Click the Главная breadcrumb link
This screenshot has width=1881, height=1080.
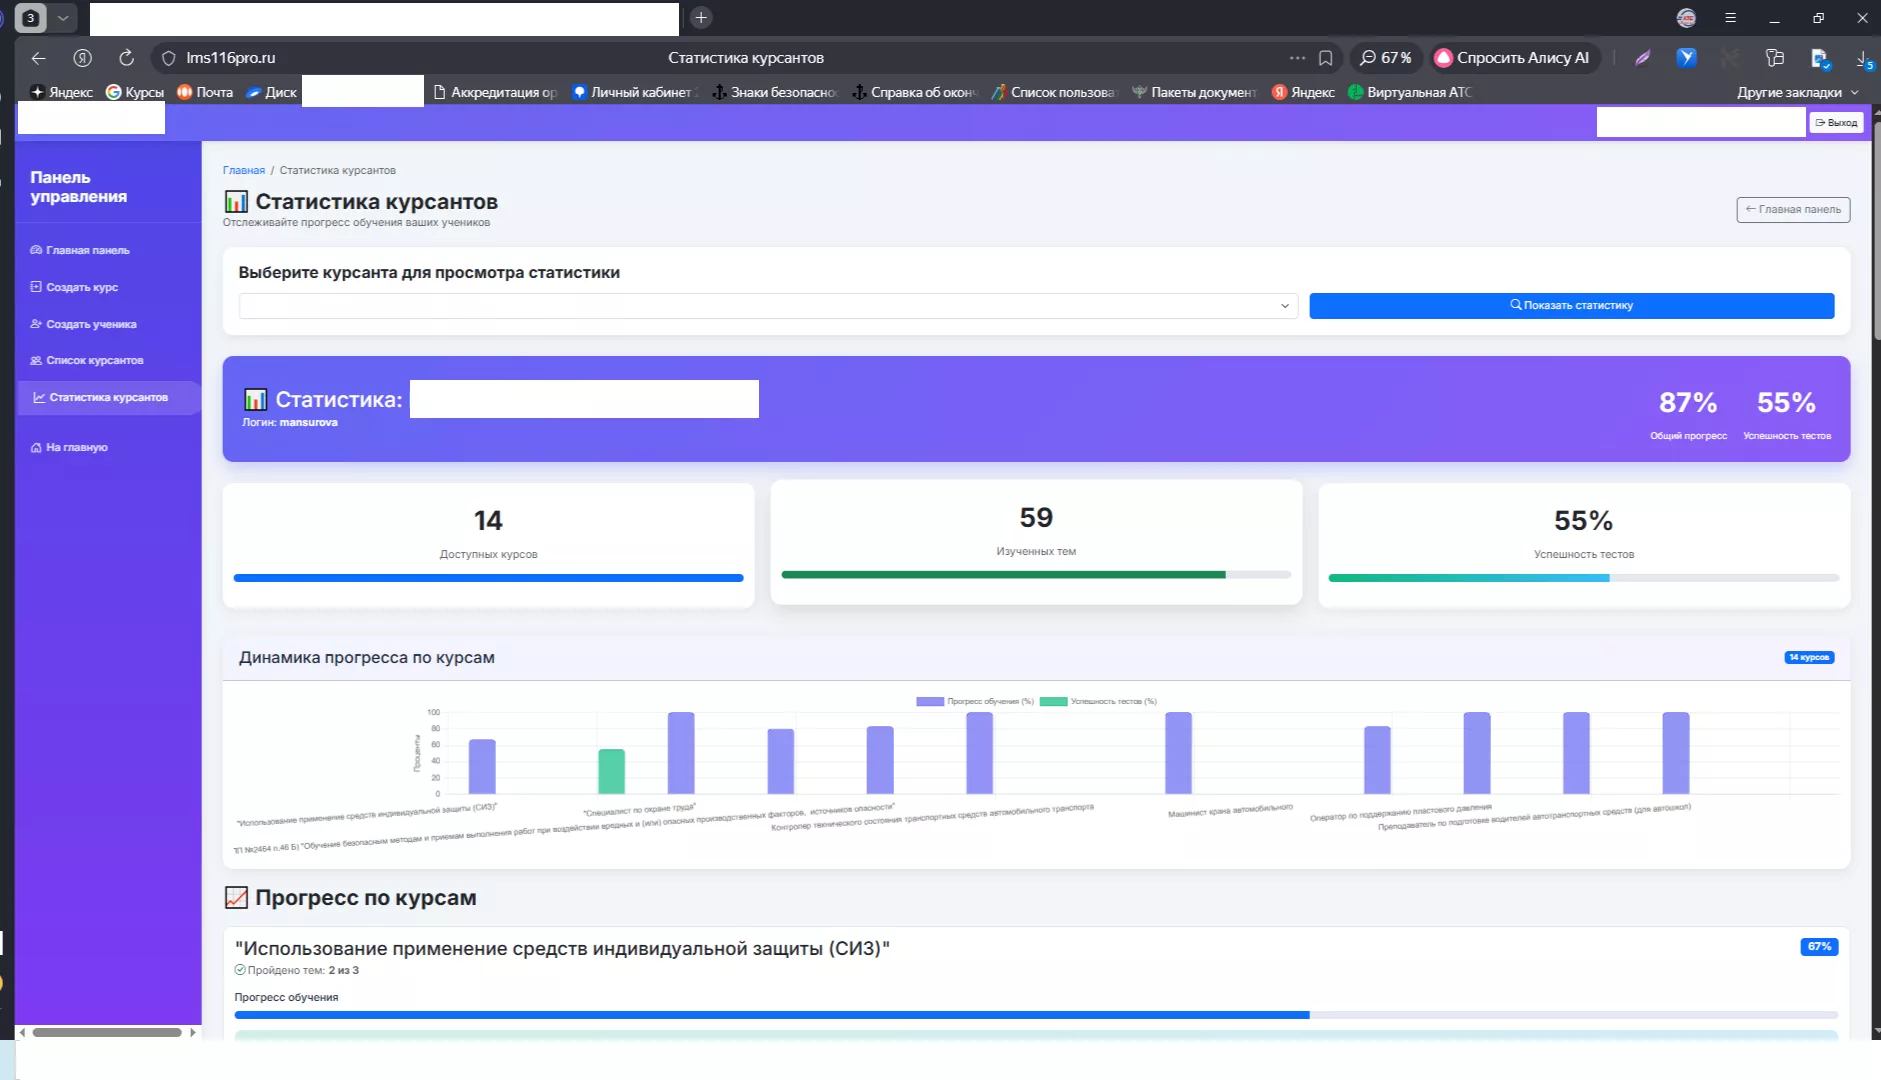point(244,170)
